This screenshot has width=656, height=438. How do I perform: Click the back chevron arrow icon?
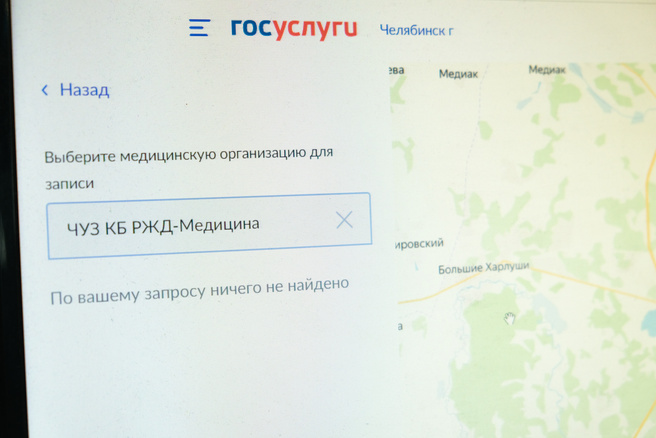tap(45, 90)
